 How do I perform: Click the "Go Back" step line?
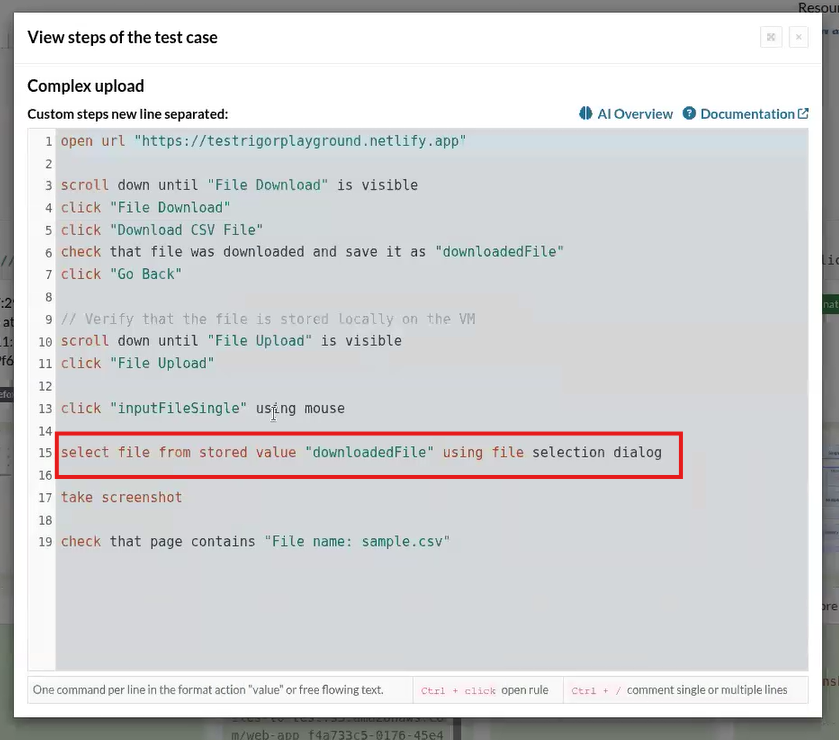tap(121, 274)
